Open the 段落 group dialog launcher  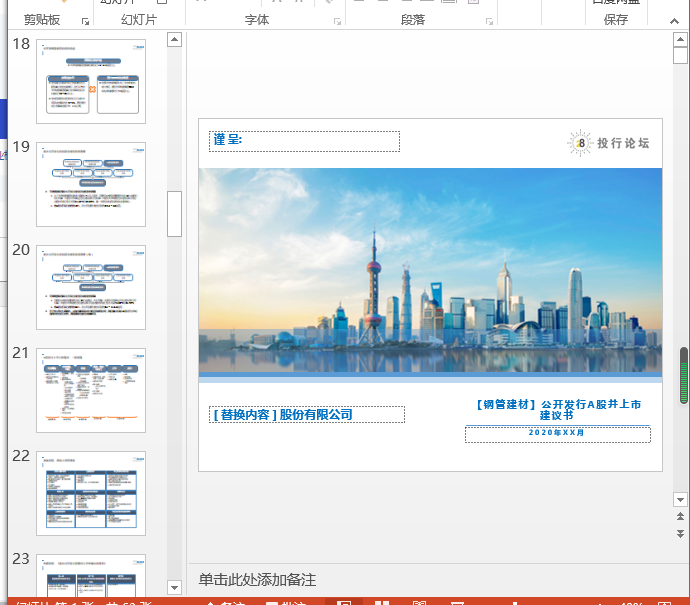click(489, 21)
